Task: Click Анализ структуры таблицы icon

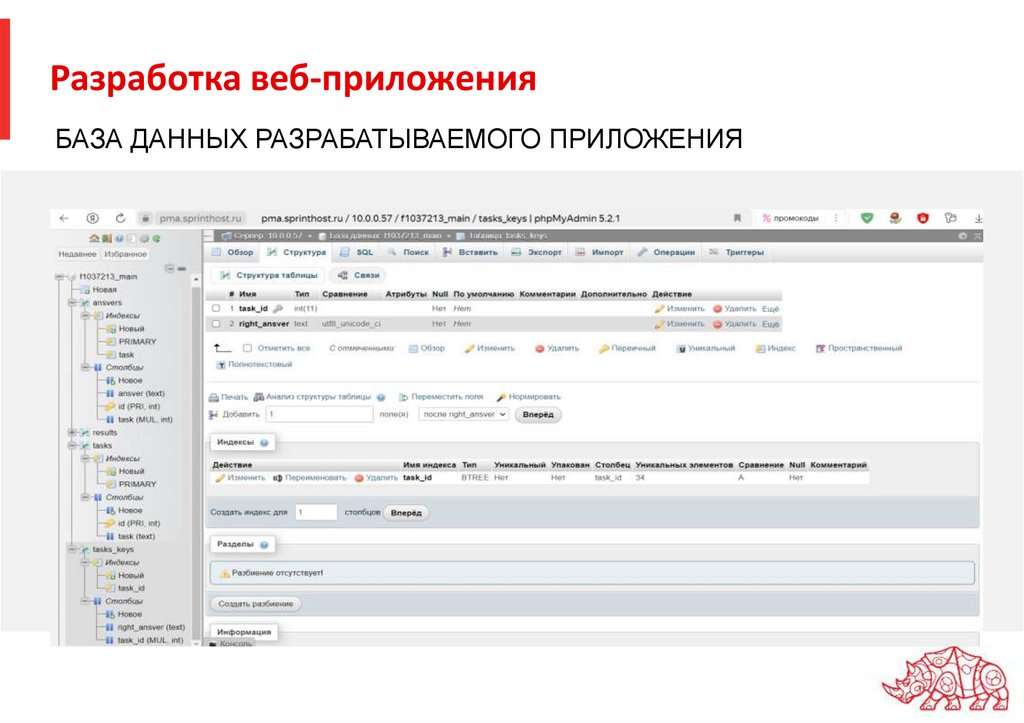Action: point(258,397)
